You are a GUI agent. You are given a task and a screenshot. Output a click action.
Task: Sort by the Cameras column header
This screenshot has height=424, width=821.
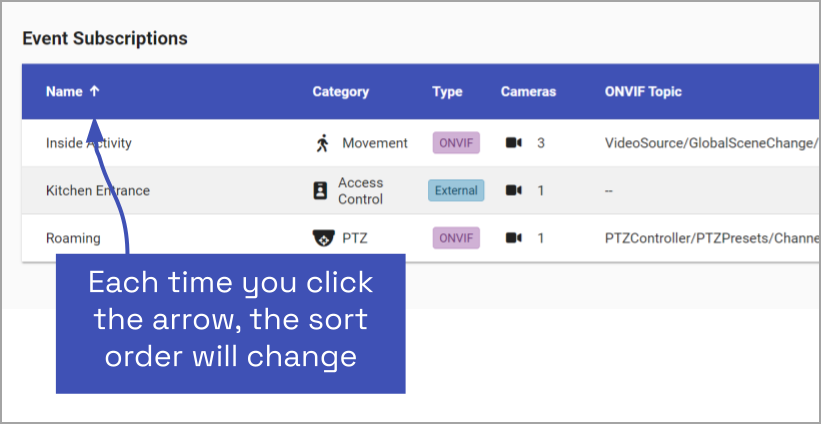point(528,91)
